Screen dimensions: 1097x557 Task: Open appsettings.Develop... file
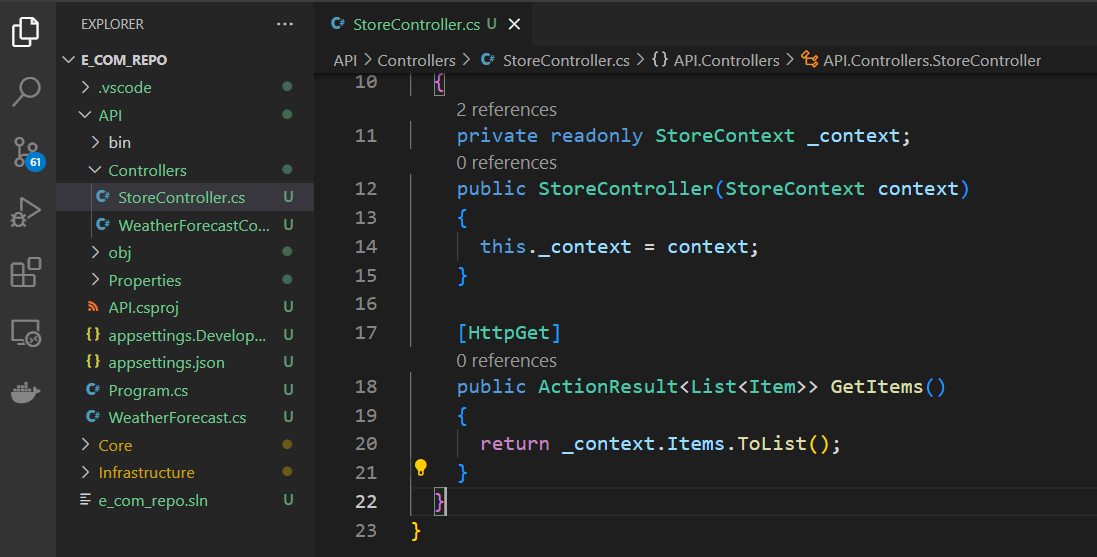point(185,335)
